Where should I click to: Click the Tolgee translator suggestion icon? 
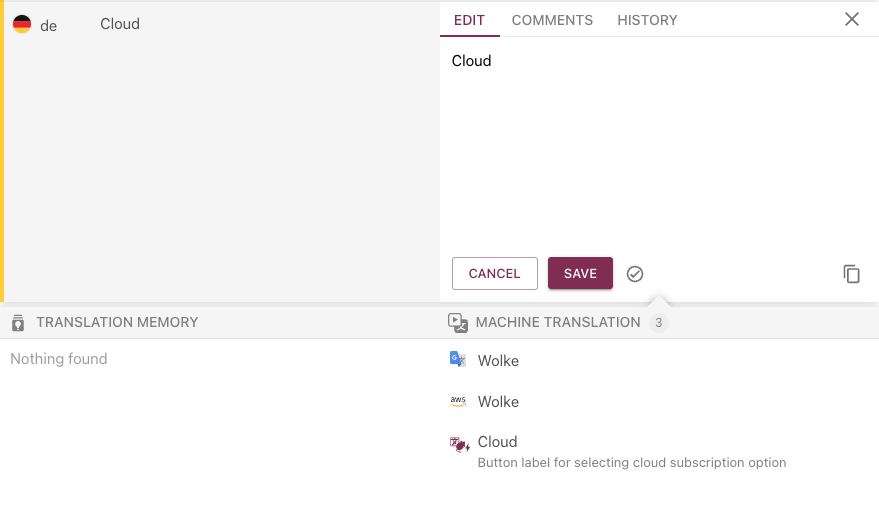click(x=459, y=445)
